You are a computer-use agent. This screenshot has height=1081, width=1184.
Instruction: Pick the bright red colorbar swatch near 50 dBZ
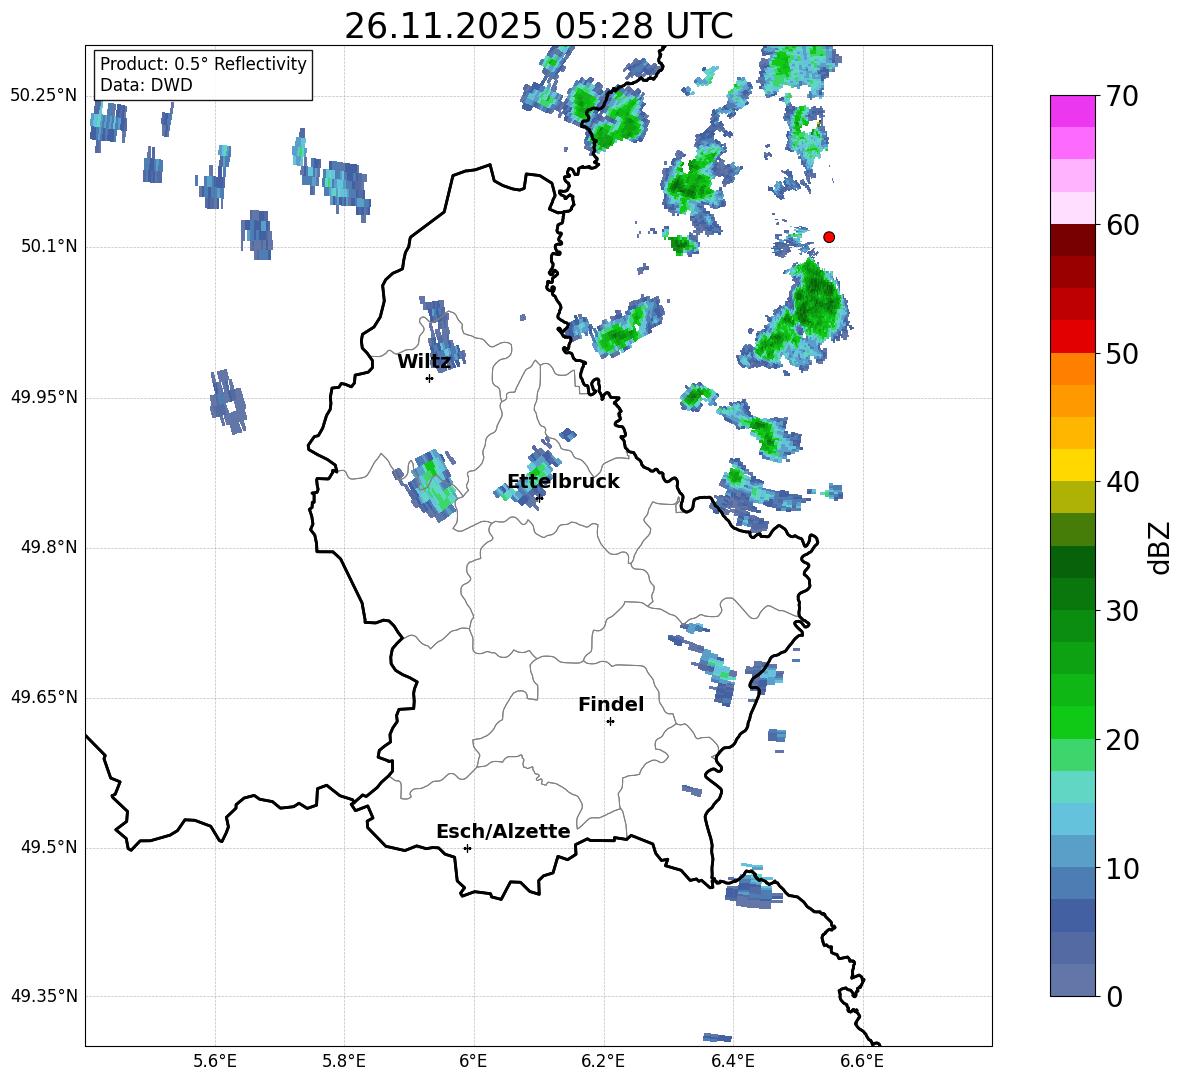coord(1073,337)
